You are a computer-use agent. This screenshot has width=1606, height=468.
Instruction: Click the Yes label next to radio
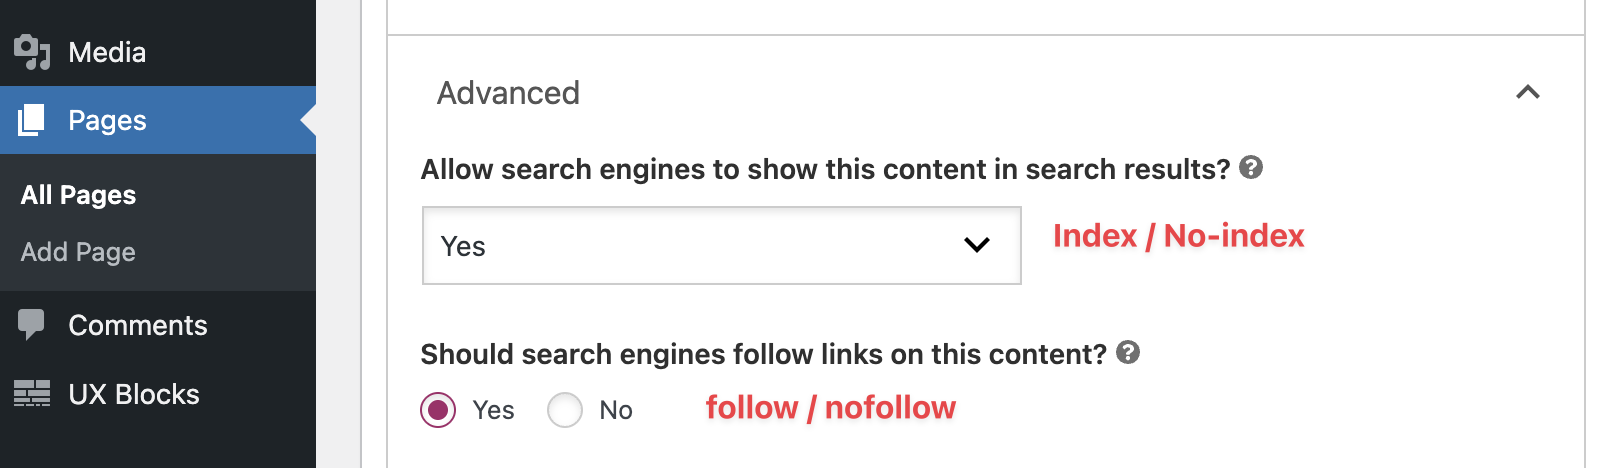(493, 410)
